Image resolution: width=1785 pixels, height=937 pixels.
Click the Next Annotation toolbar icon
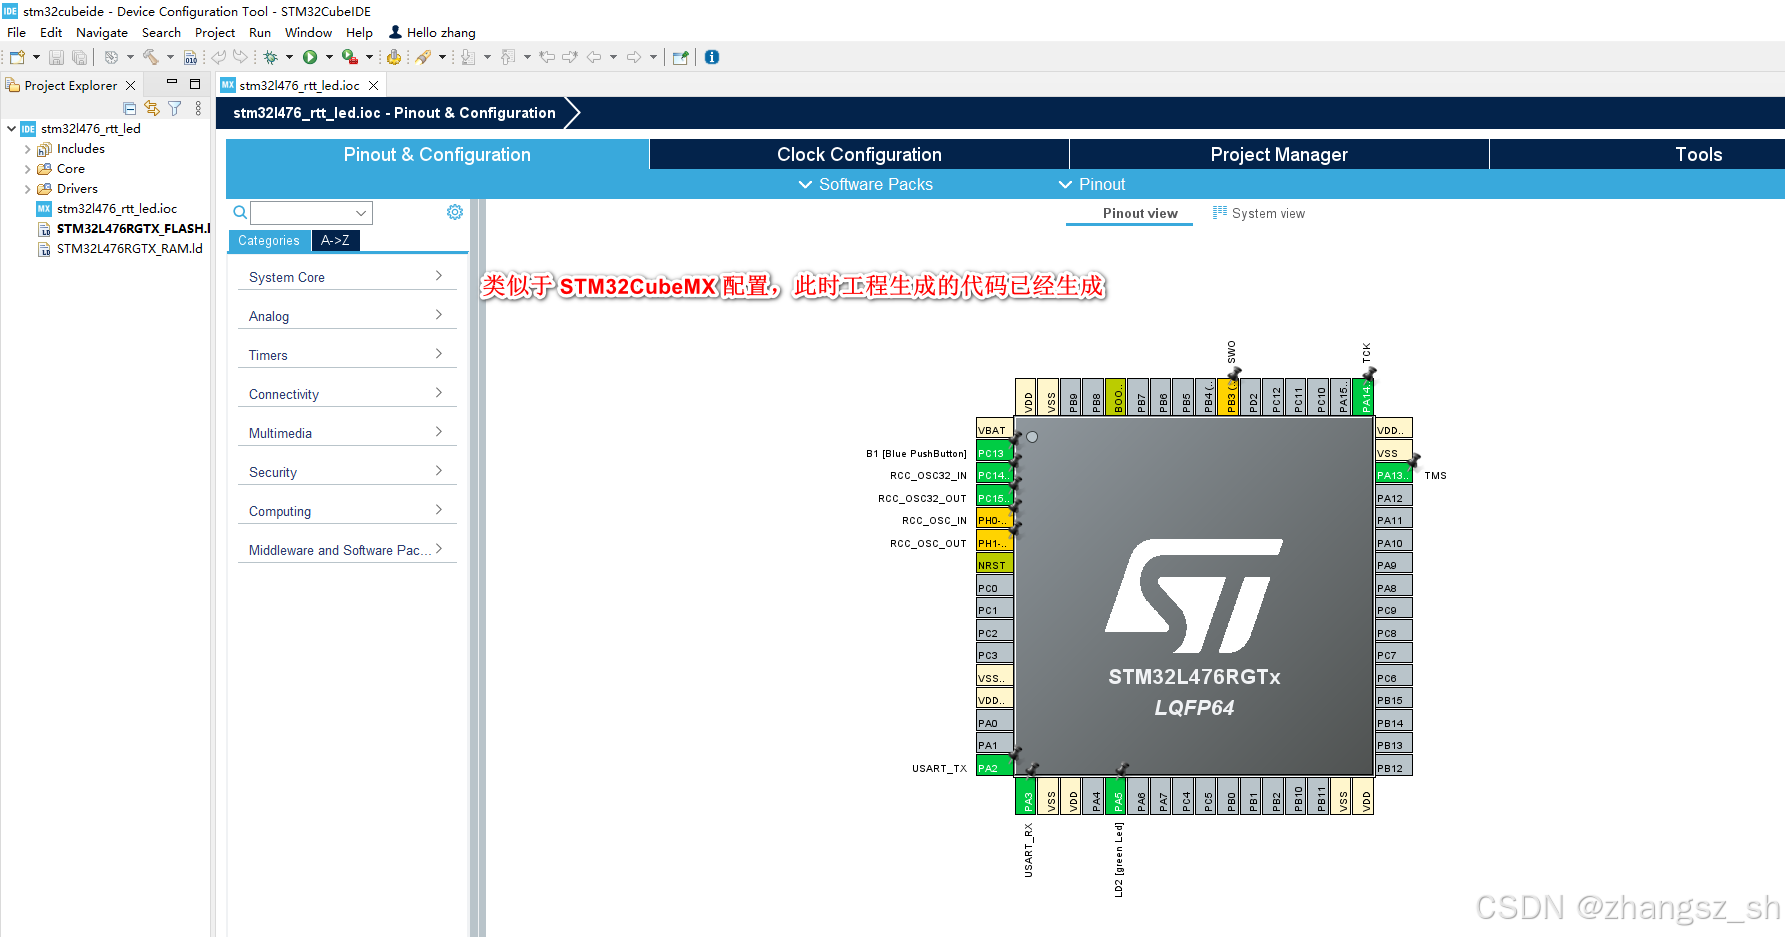(x=468, y=57)
